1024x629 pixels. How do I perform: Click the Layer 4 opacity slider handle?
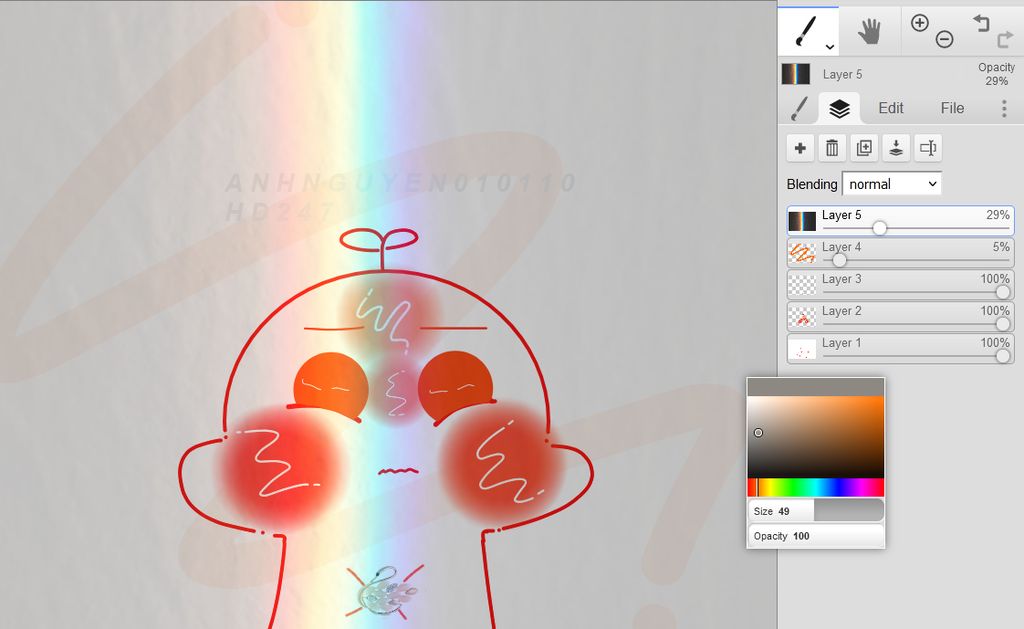point(839,260)
